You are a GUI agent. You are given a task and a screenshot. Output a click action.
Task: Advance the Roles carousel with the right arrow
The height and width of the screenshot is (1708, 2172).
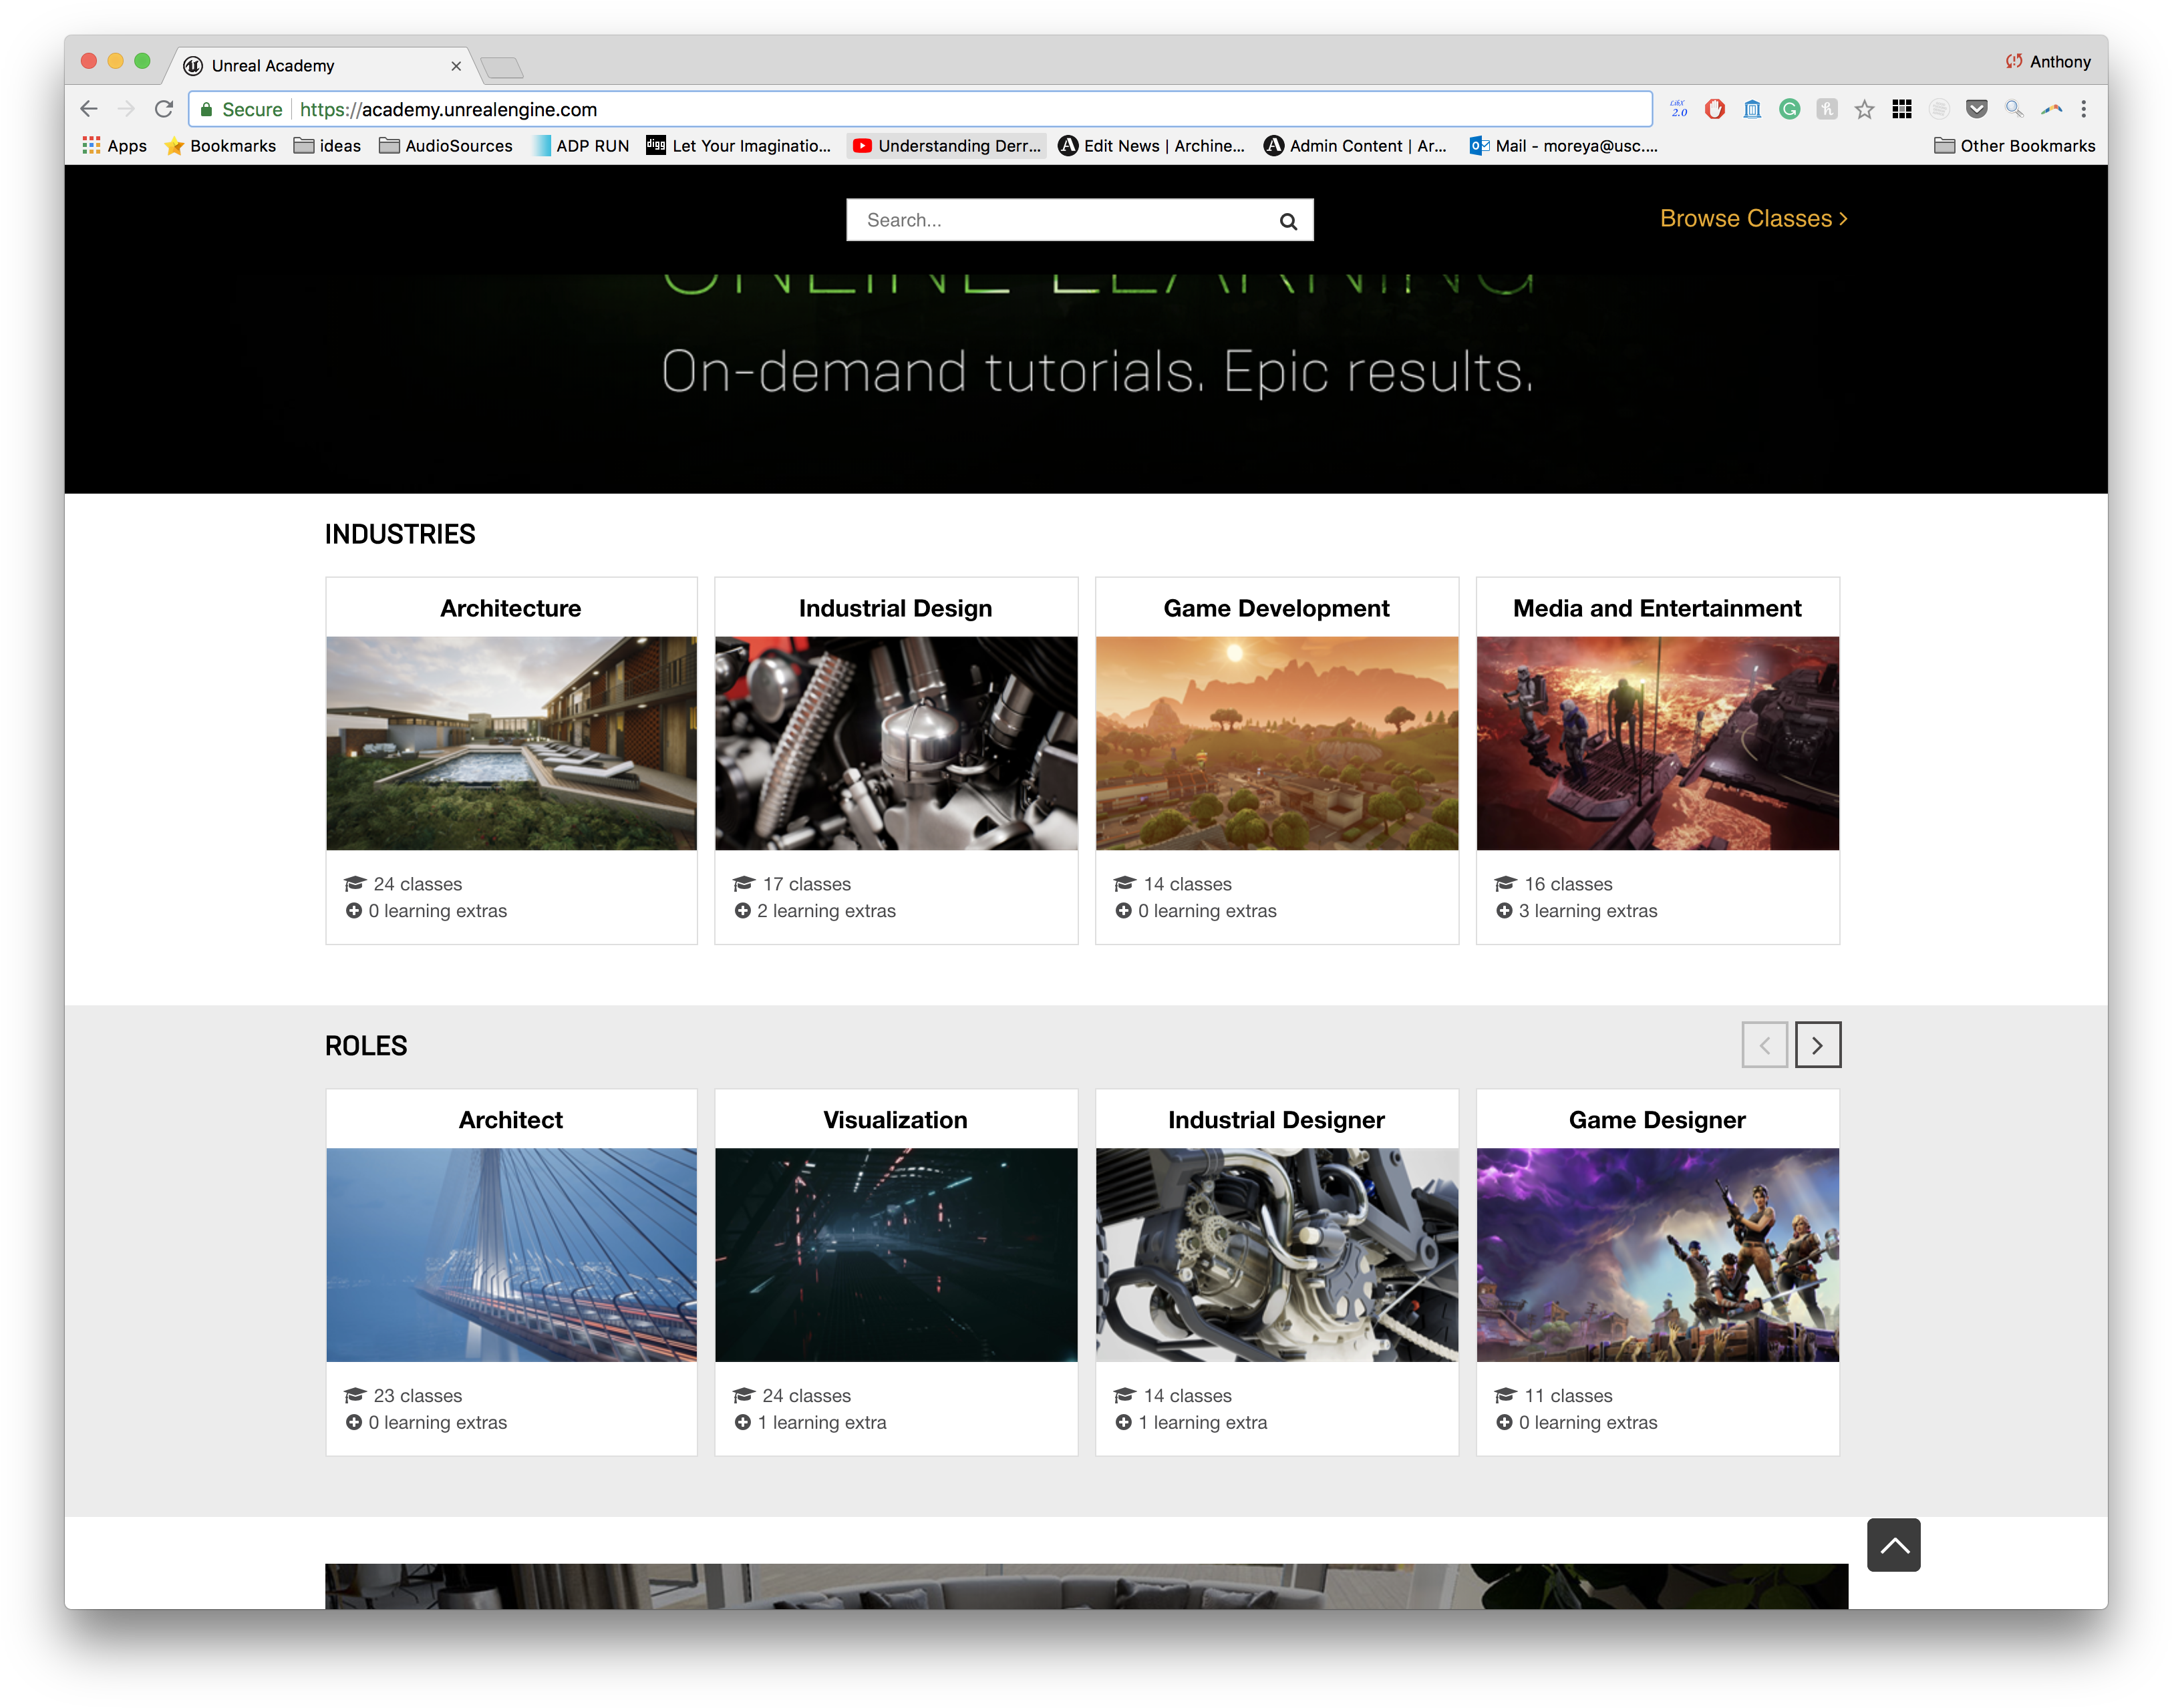(1818, 1044)
